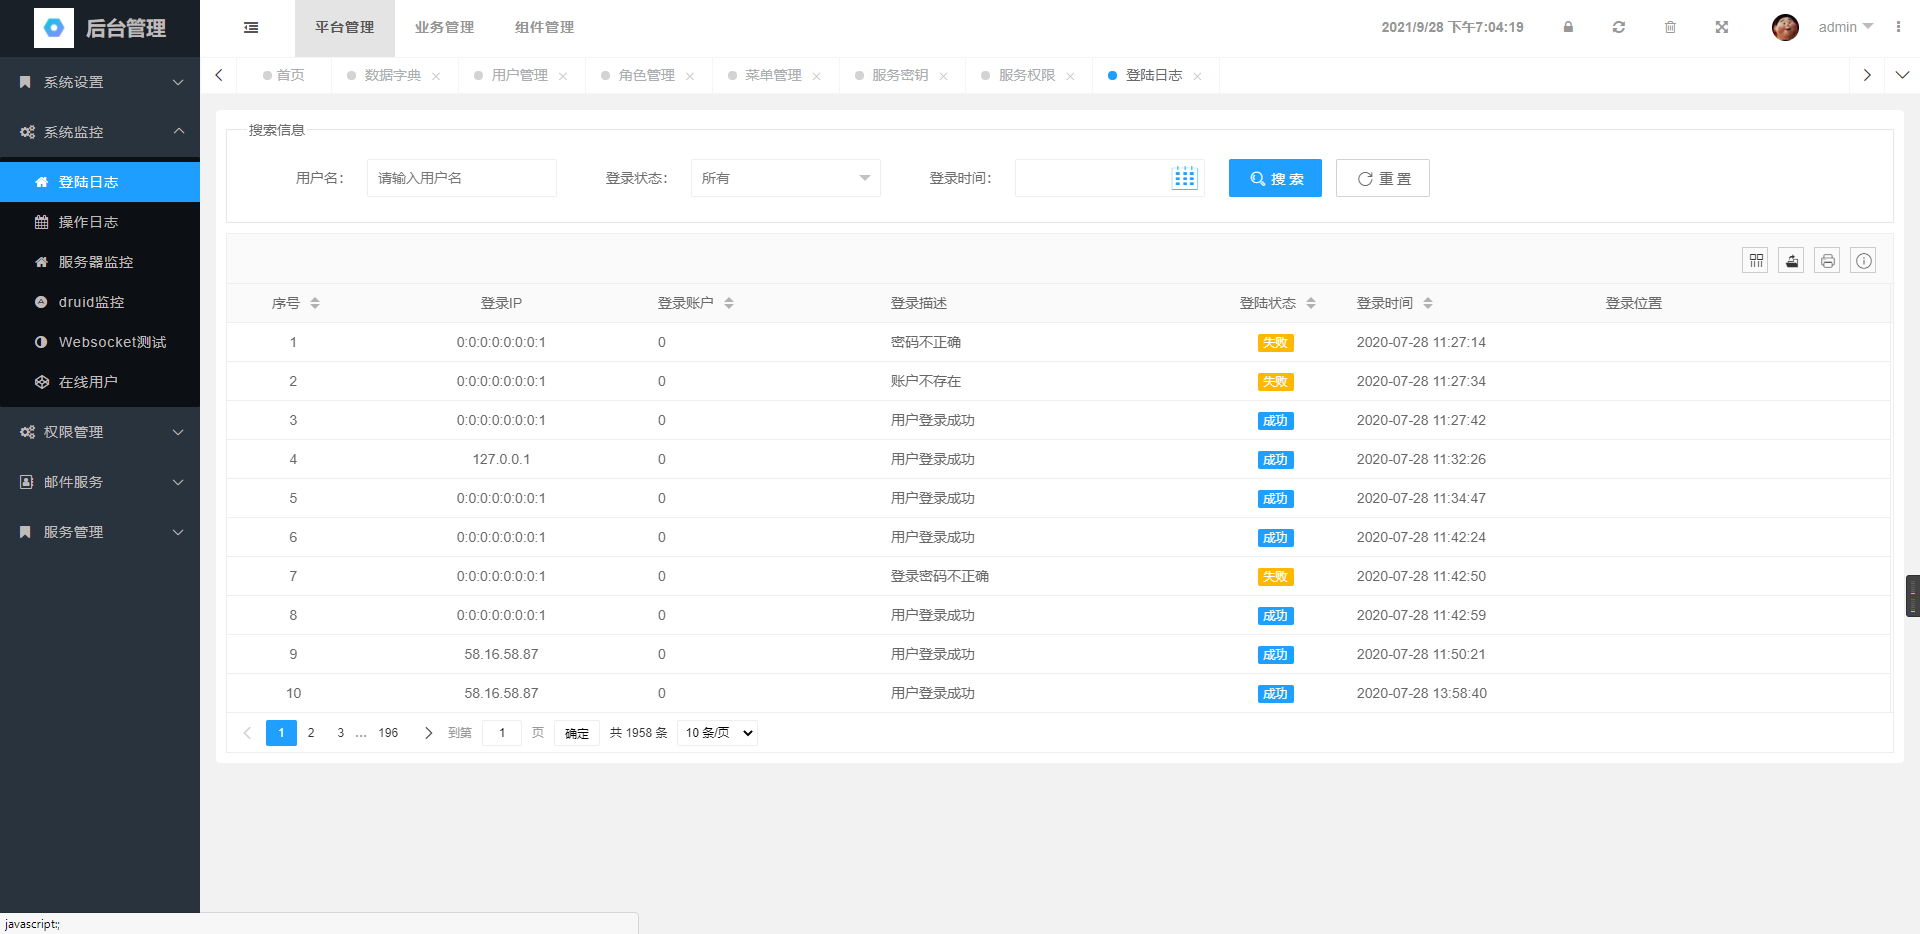Click the lock screen icon
The width and height of the screenshot is (1920, 934).
click(1568, 27)
